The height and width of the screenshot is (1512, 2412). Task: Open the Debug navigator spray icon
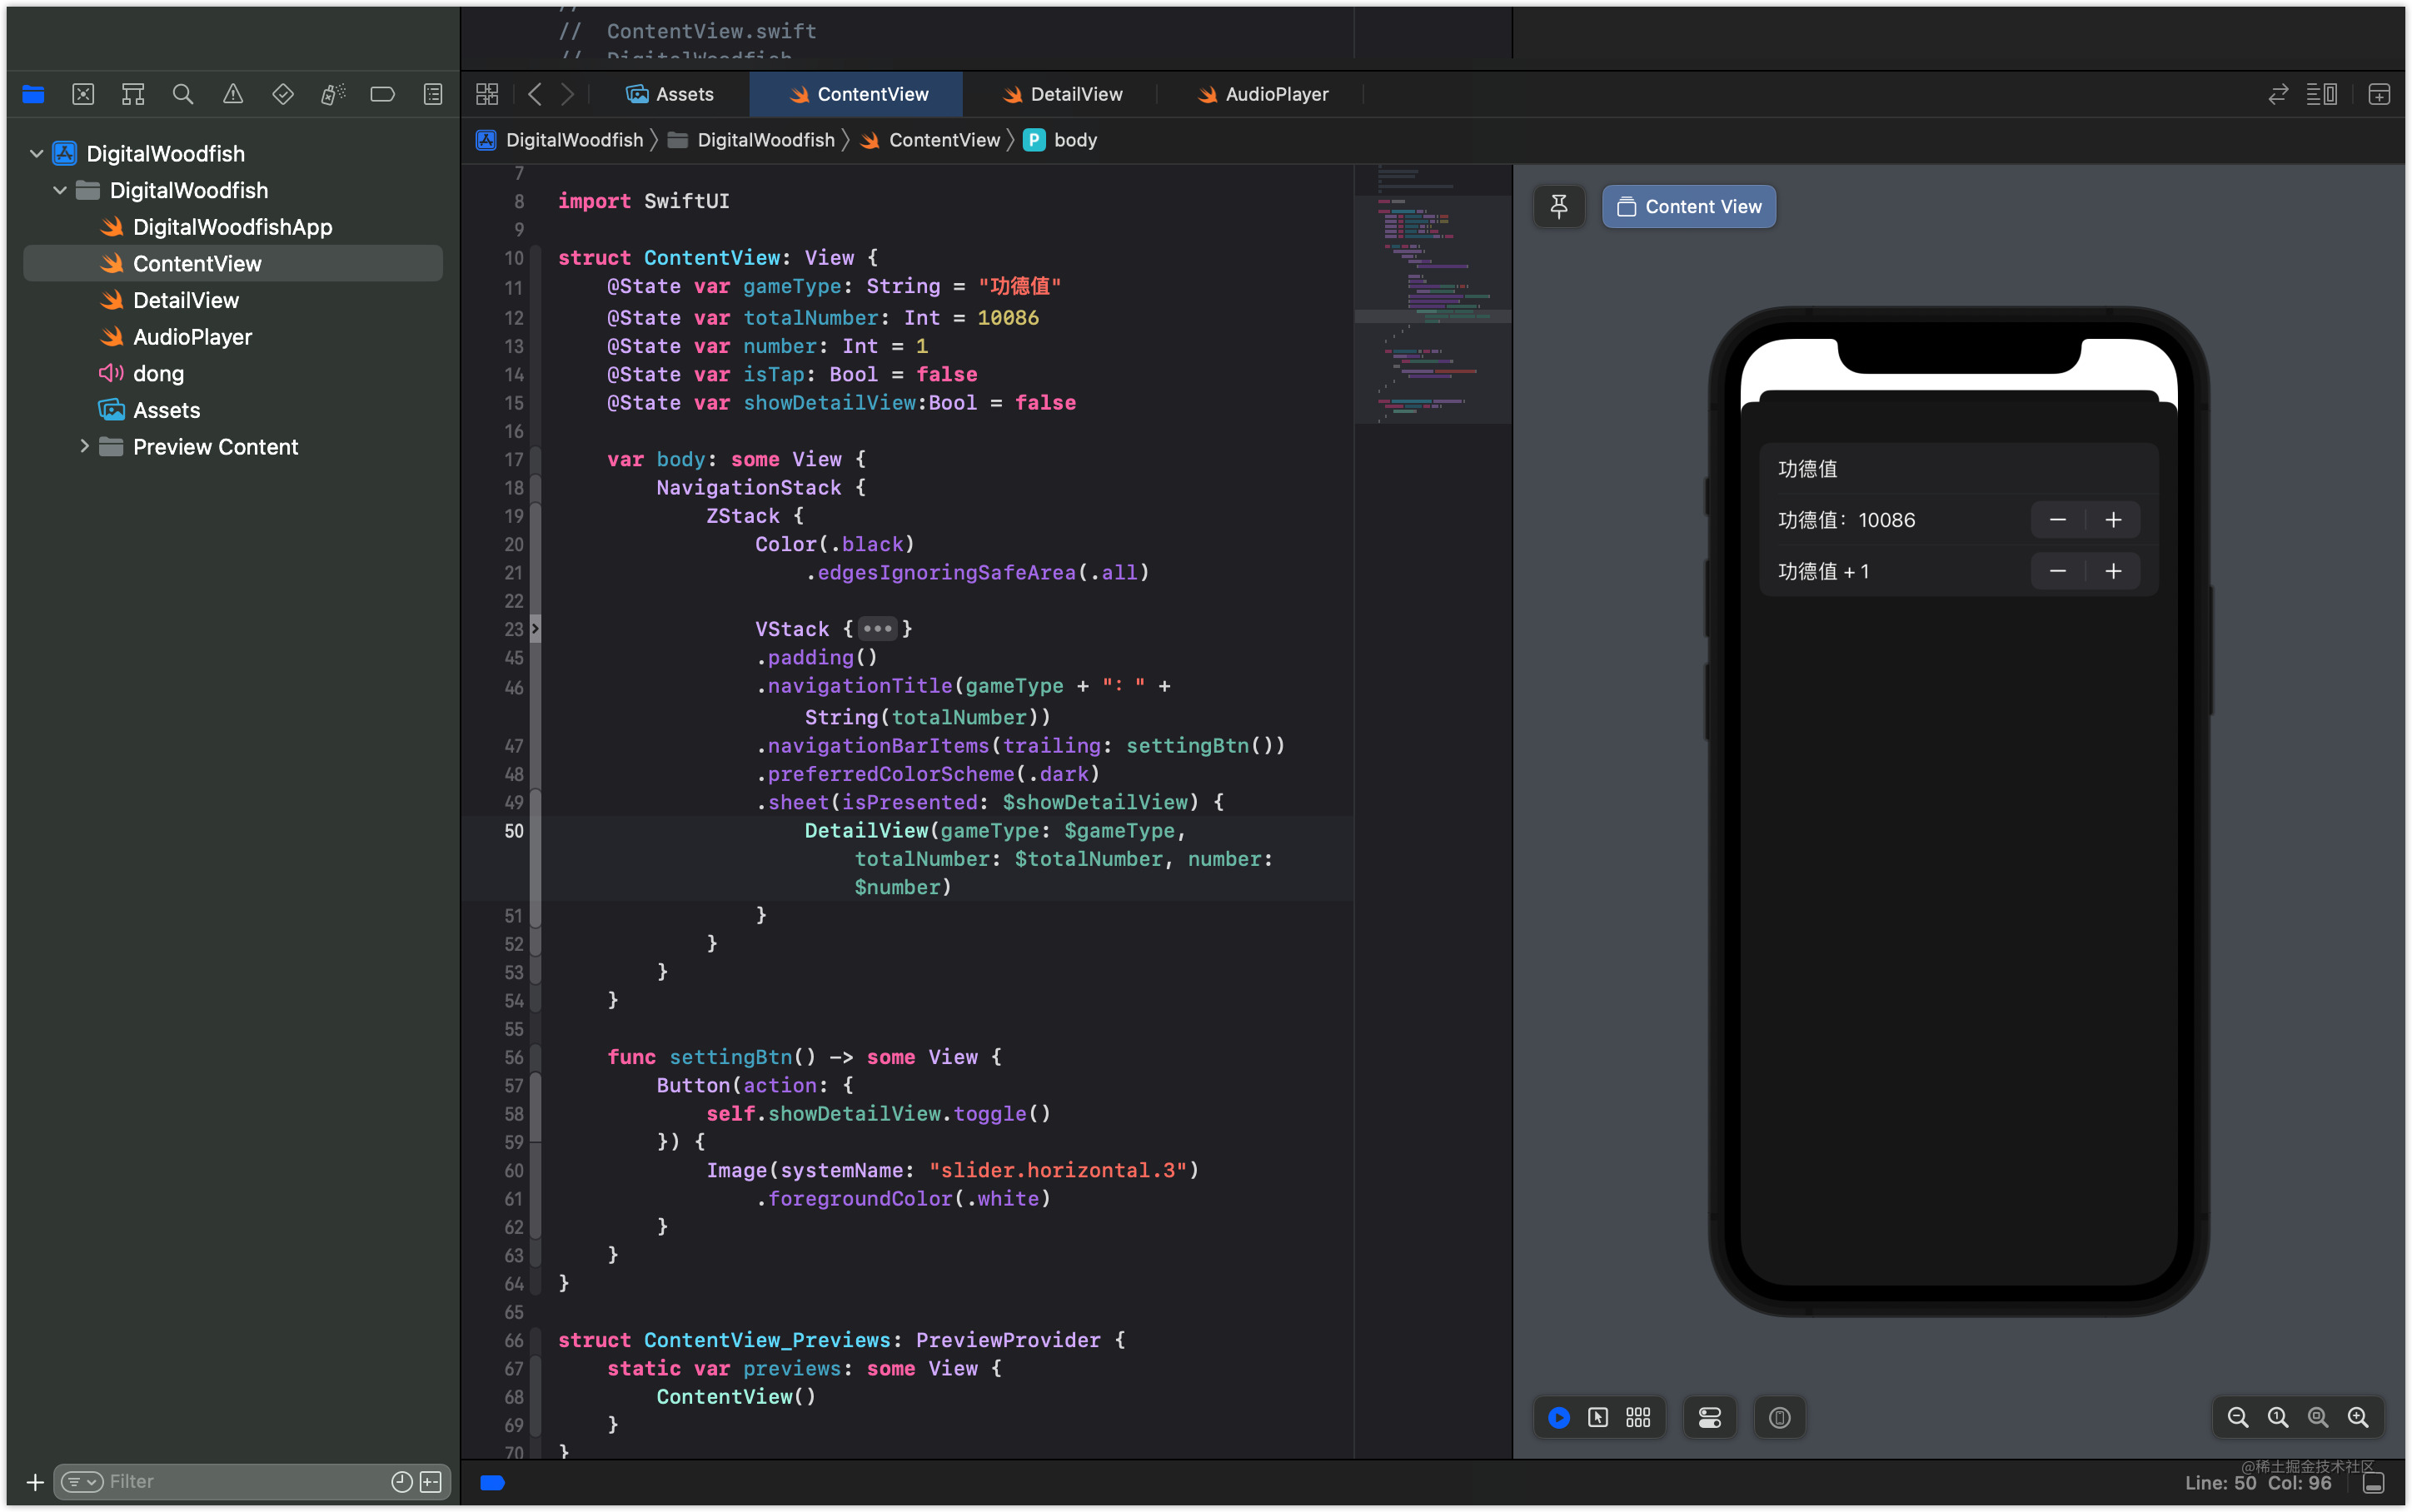pos(333,94)
